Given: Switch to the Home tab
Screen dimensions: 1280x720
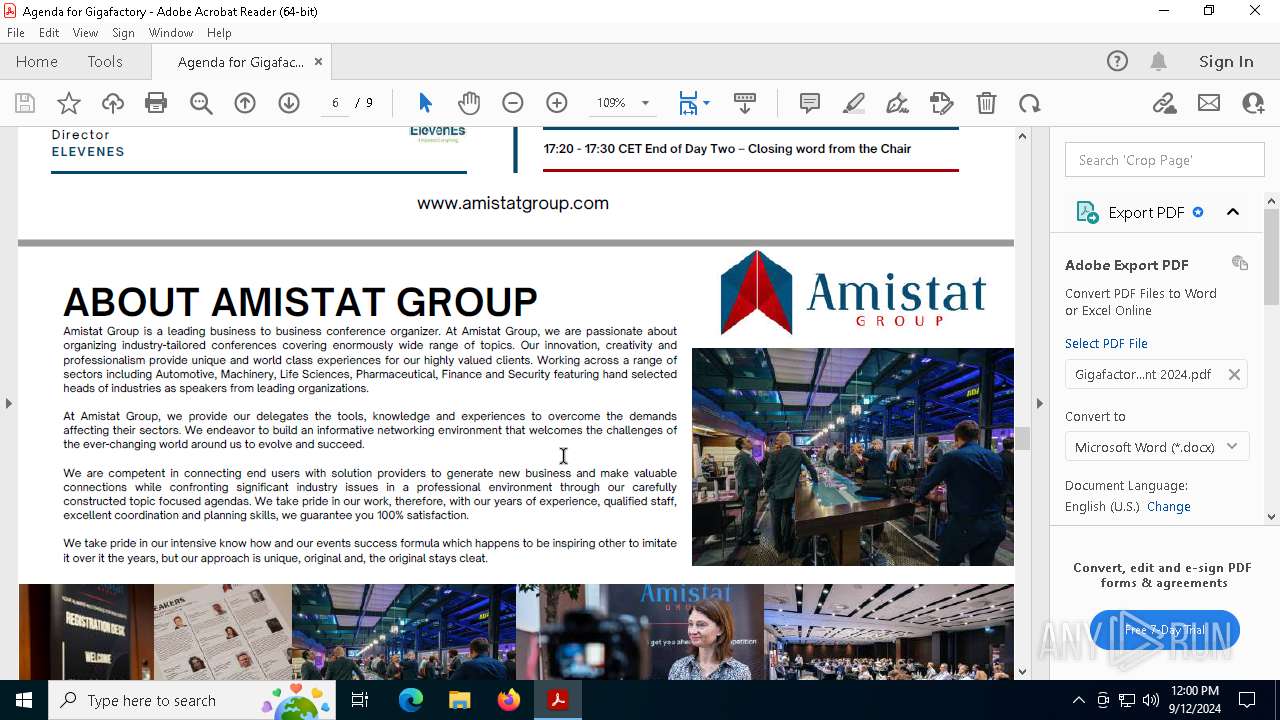Looking at the screenshot, I should [x=37, y=62].
